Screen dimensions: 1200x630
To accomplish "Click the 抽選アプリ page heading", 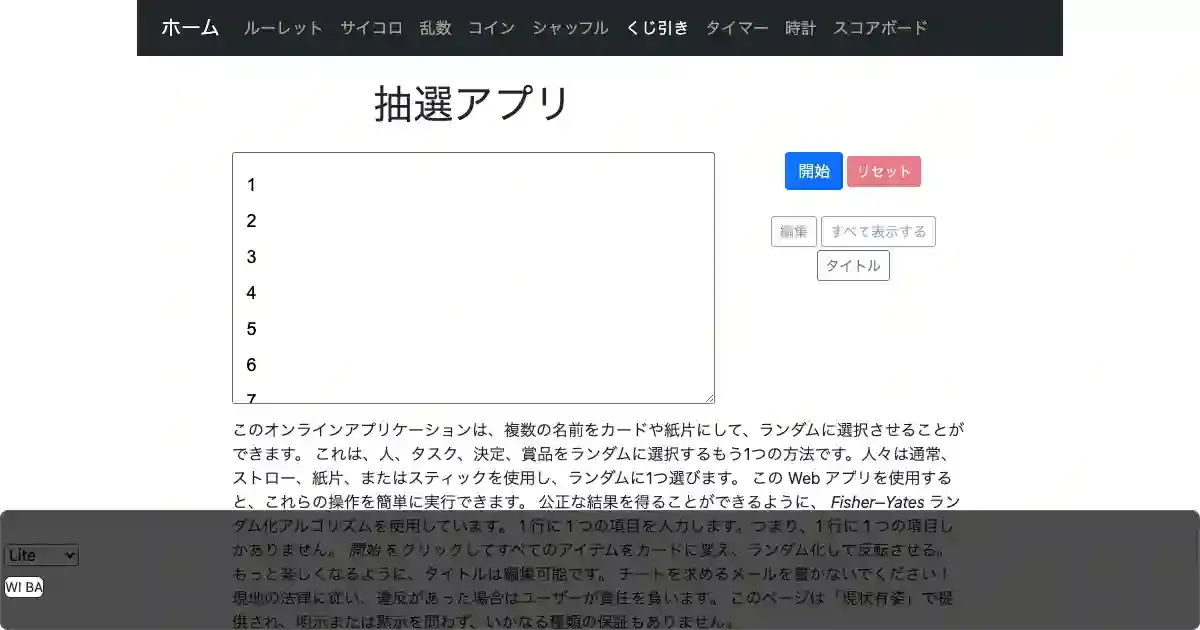I will point(472,104).
